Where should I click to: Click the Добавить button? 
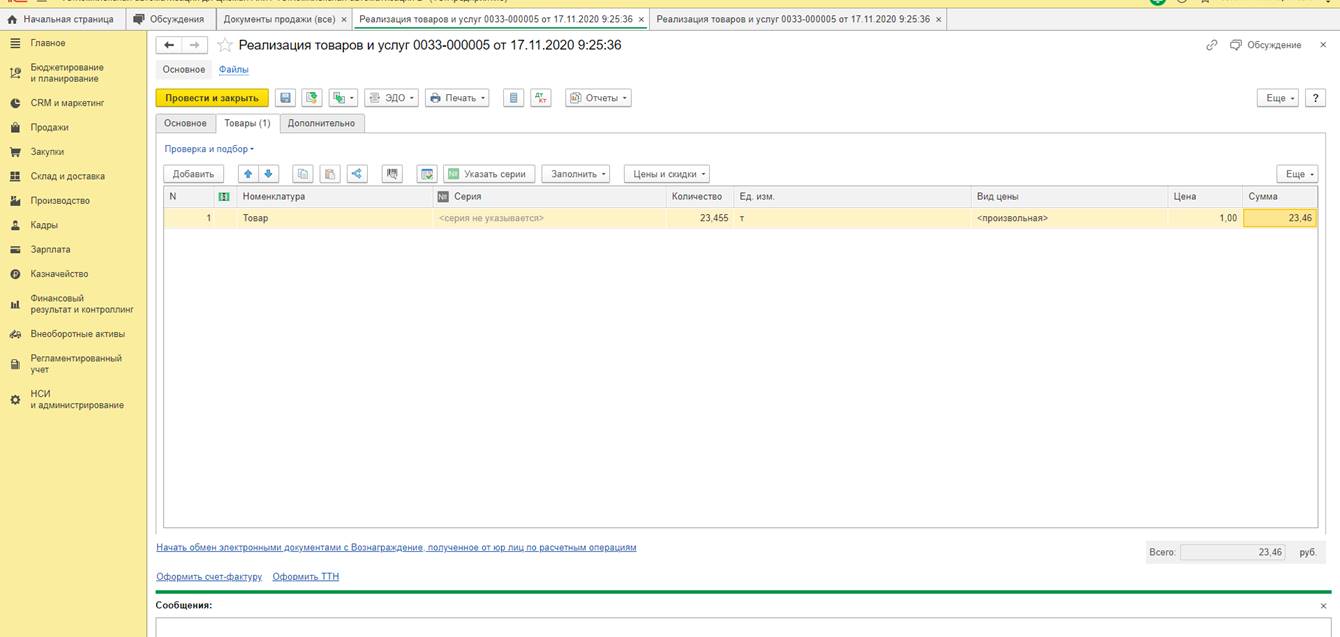point(193,174)
